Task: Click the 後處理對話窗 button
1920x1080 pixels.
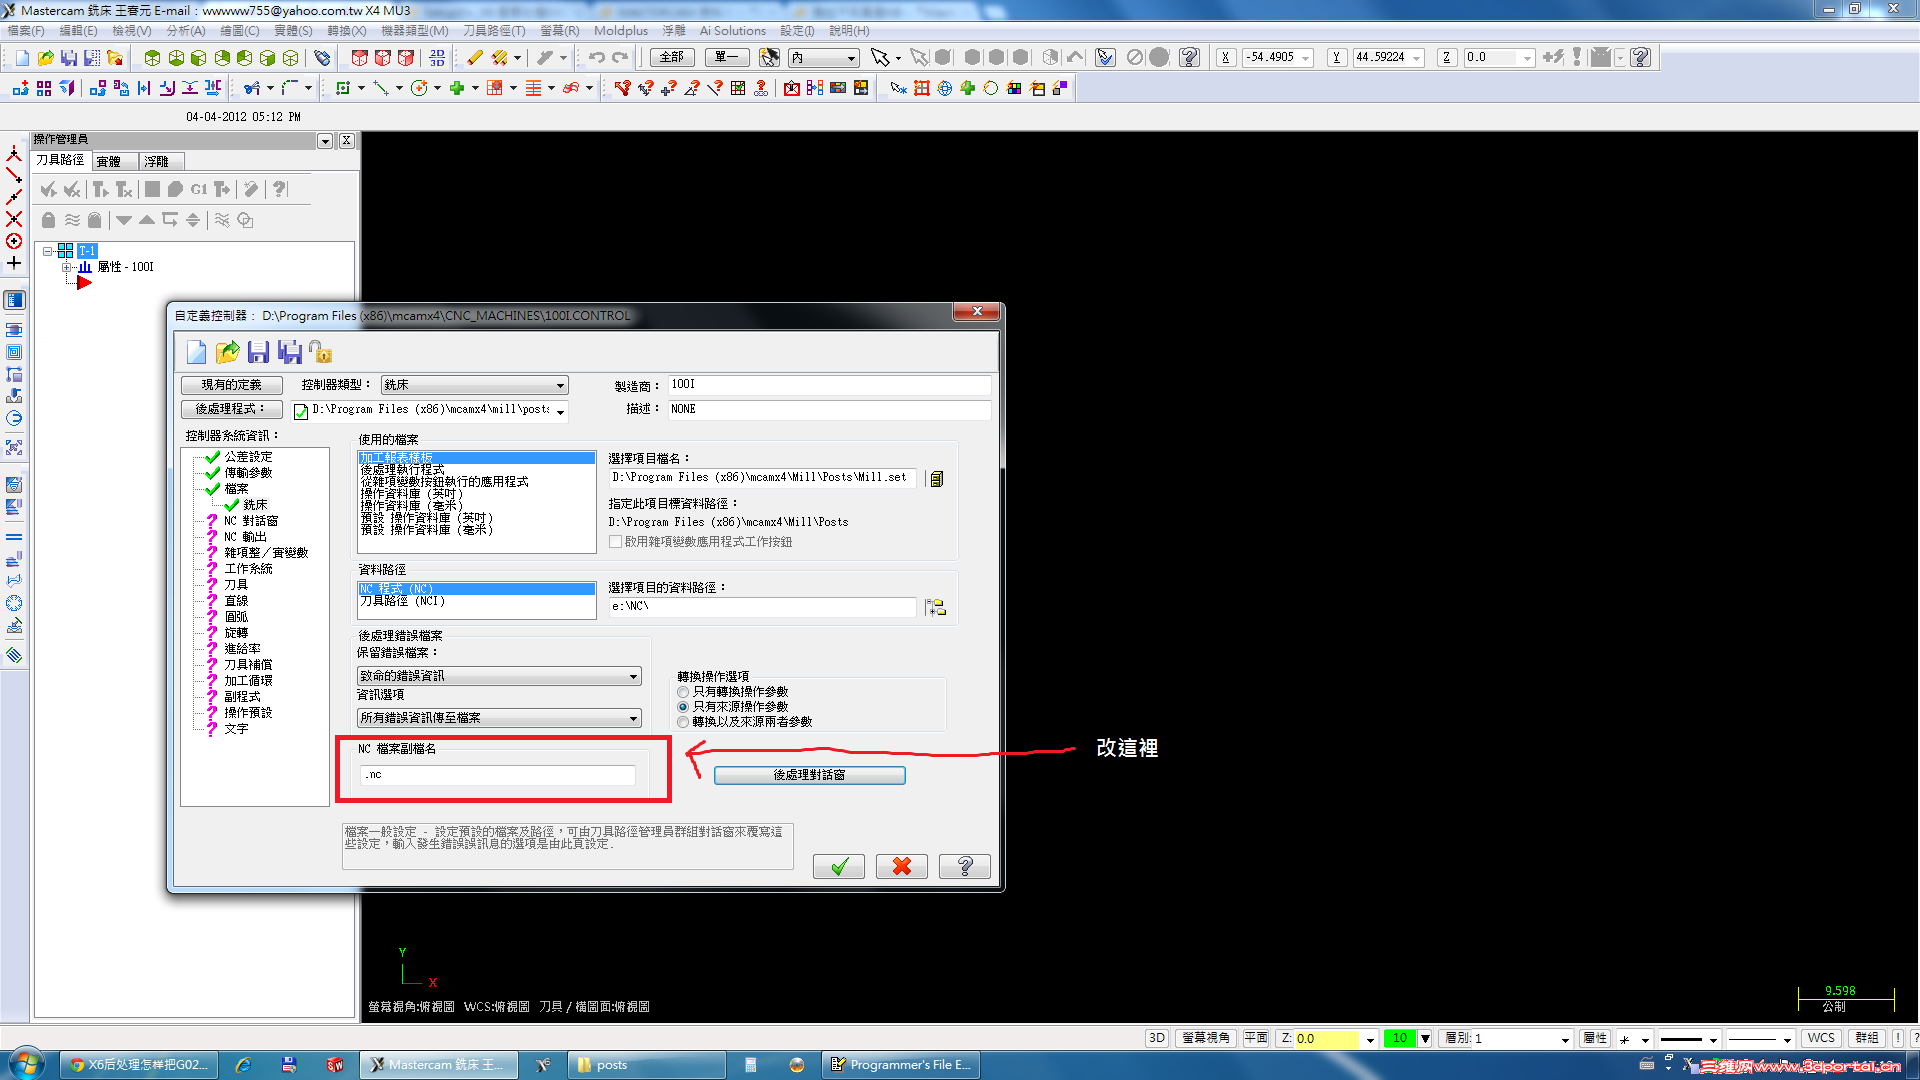Action: [809, 775]
